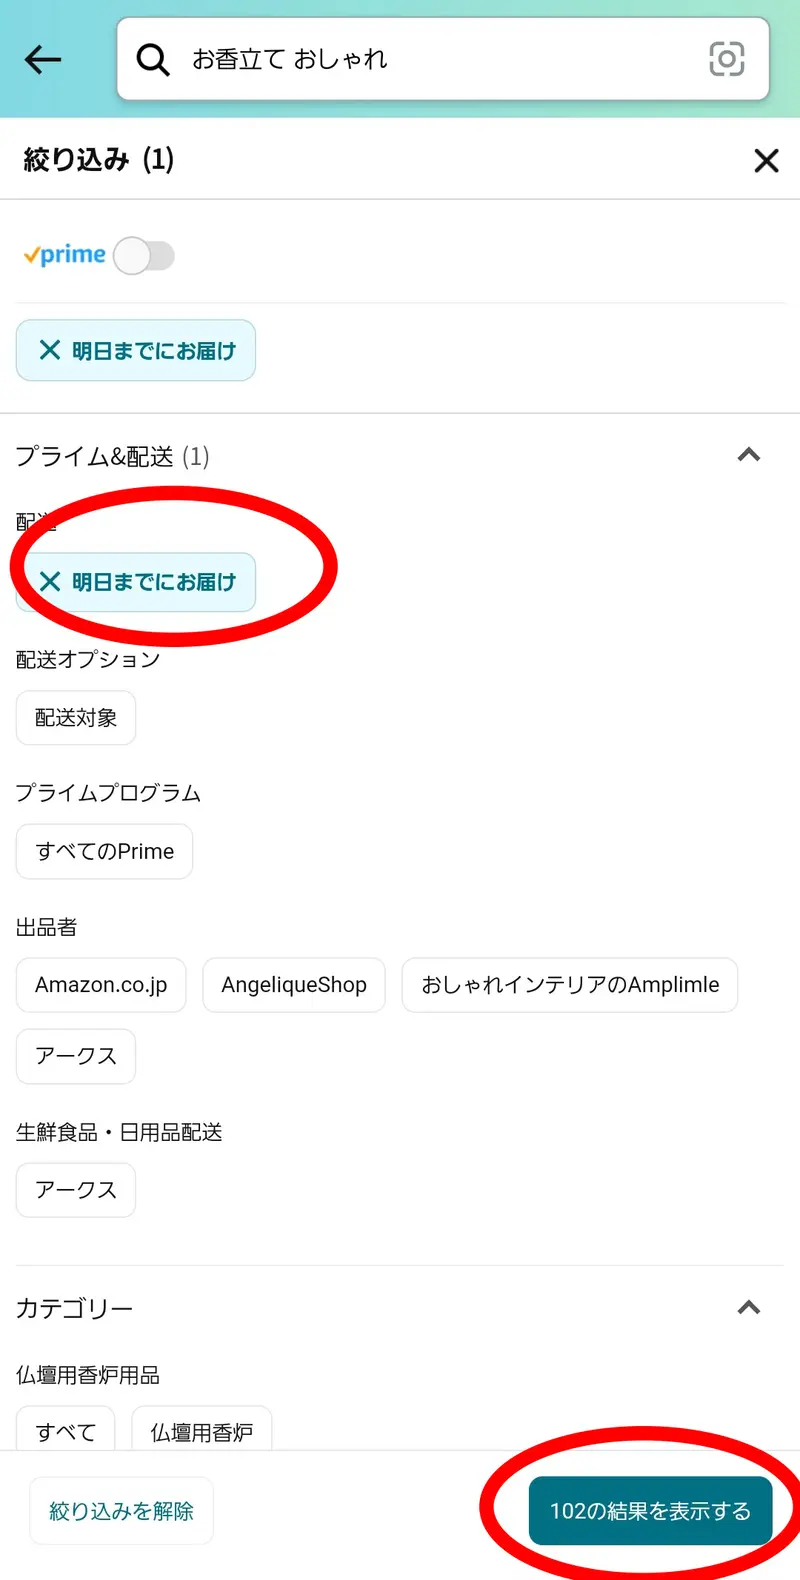The height and width of the screenshot is (1580, 800).
Task: Filter by seller Amazon.co.jp
Action: [x=101, y=985]
